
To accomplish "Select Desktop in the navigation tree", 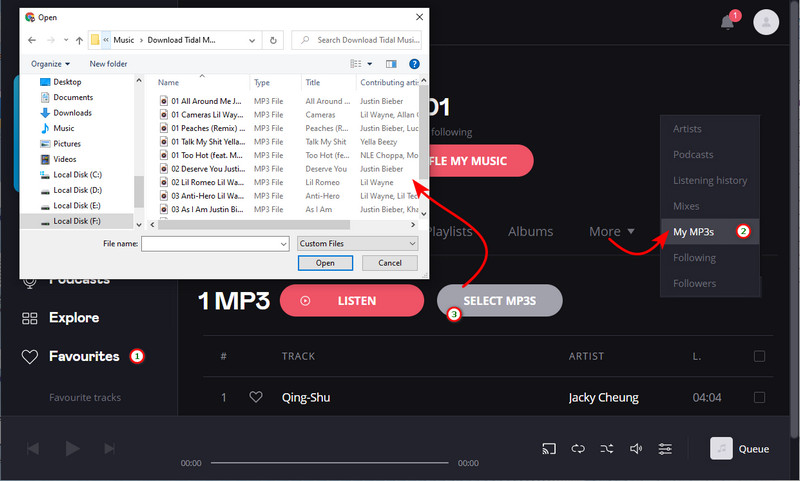I will [x=67, y=82].
